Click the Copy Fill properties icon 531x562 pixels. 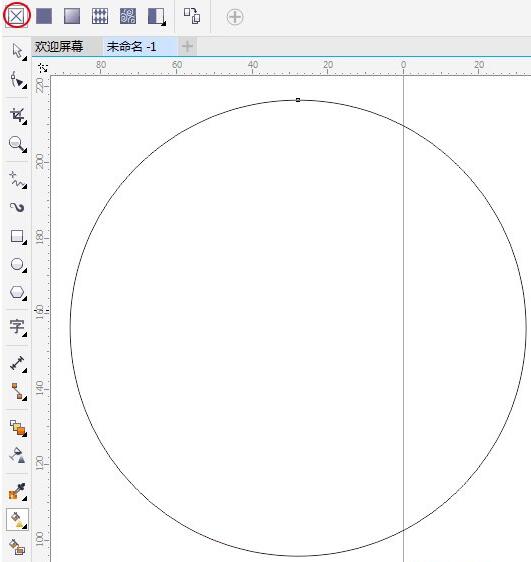coord(192,16)
